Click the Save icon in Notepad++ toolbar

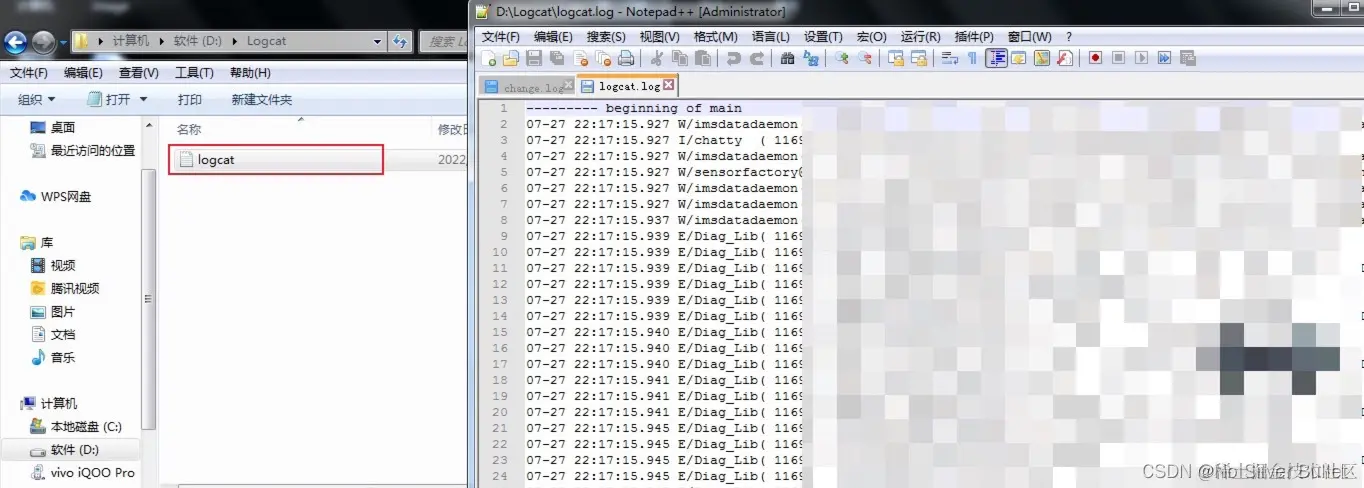point(534,58)
